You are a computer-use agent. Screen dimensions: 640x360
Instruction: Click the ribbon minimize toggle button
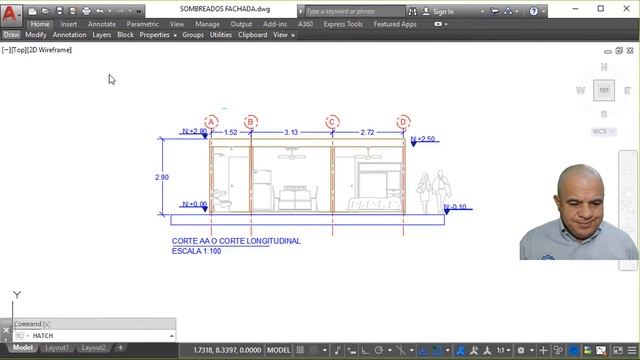click(x=438, y=24)
